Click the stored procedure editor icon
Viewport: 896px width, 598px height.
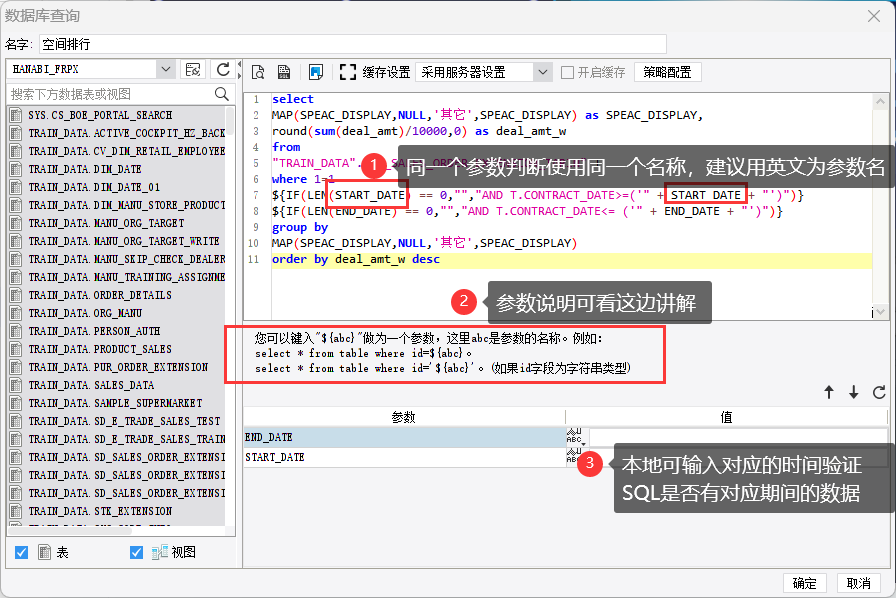284,72
